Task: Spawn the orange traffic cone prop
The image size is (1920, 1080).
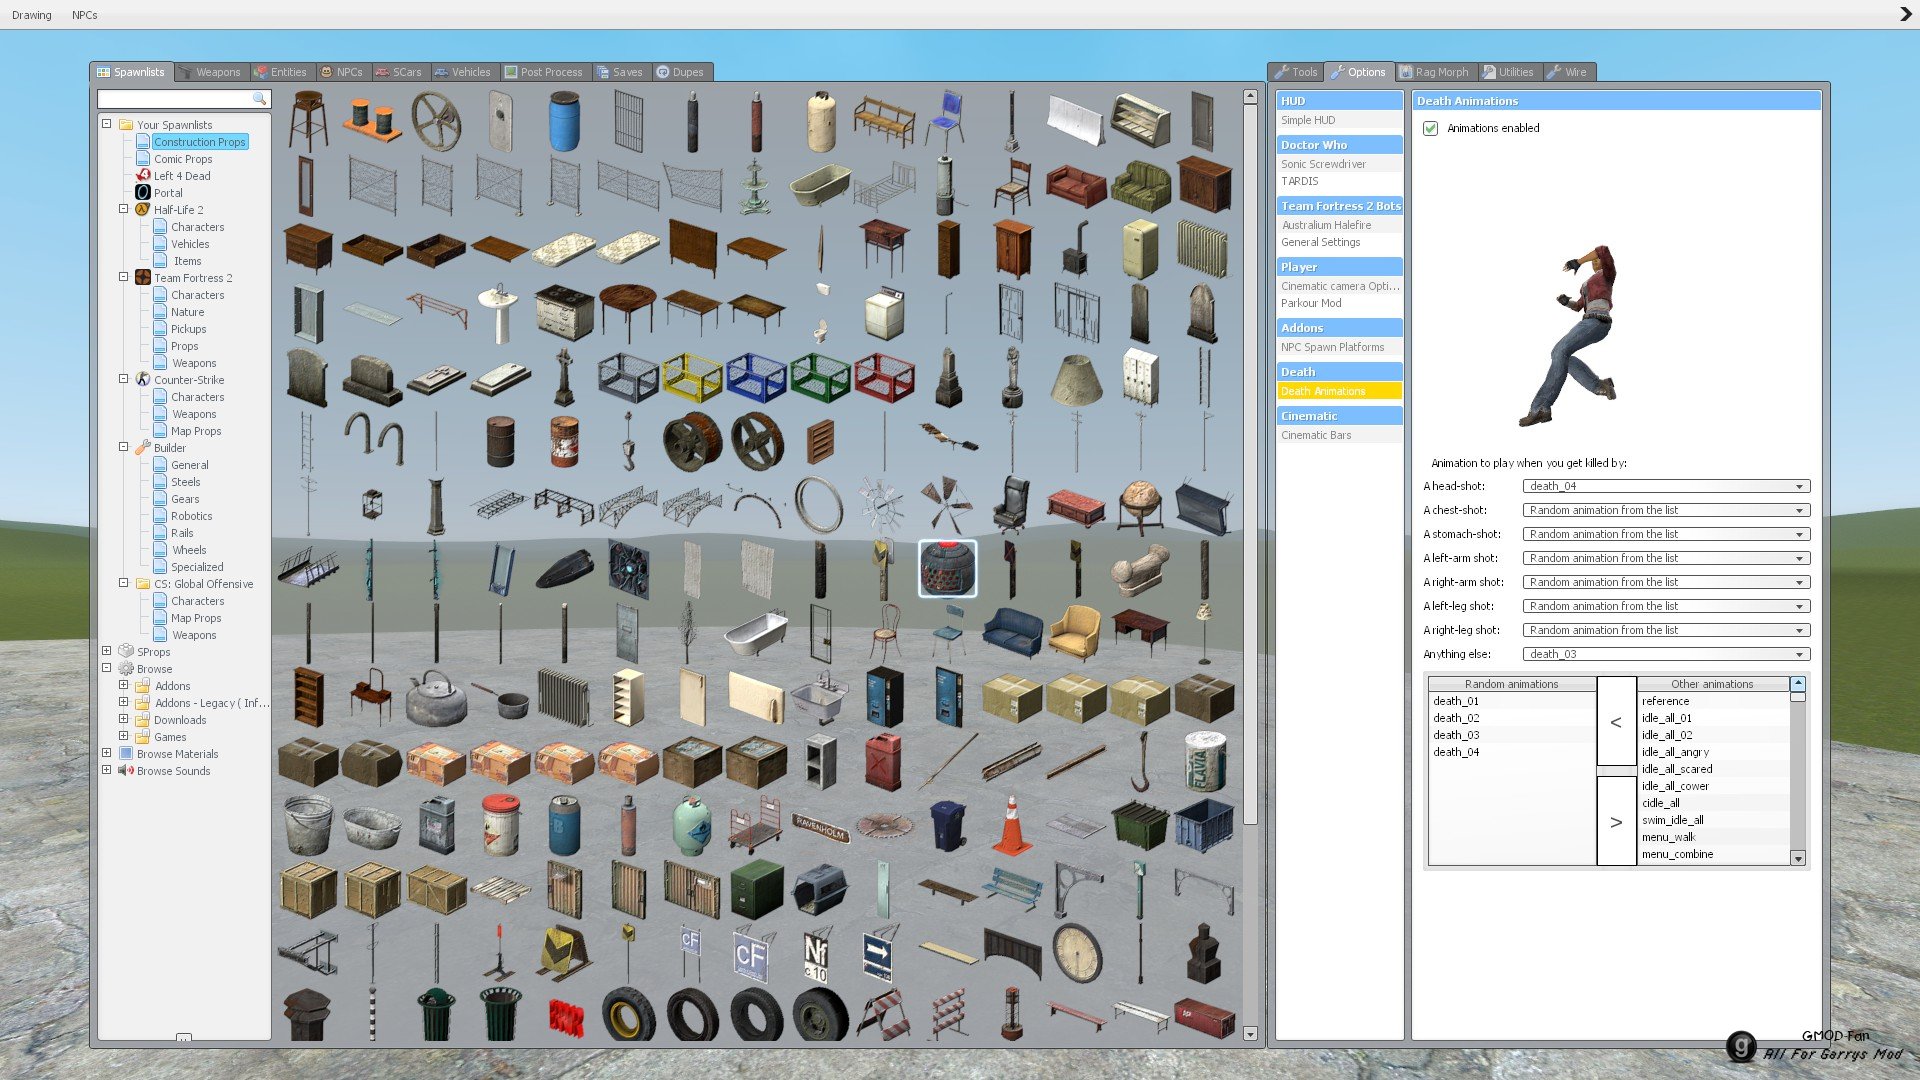Action: [x=1011, y=825]
